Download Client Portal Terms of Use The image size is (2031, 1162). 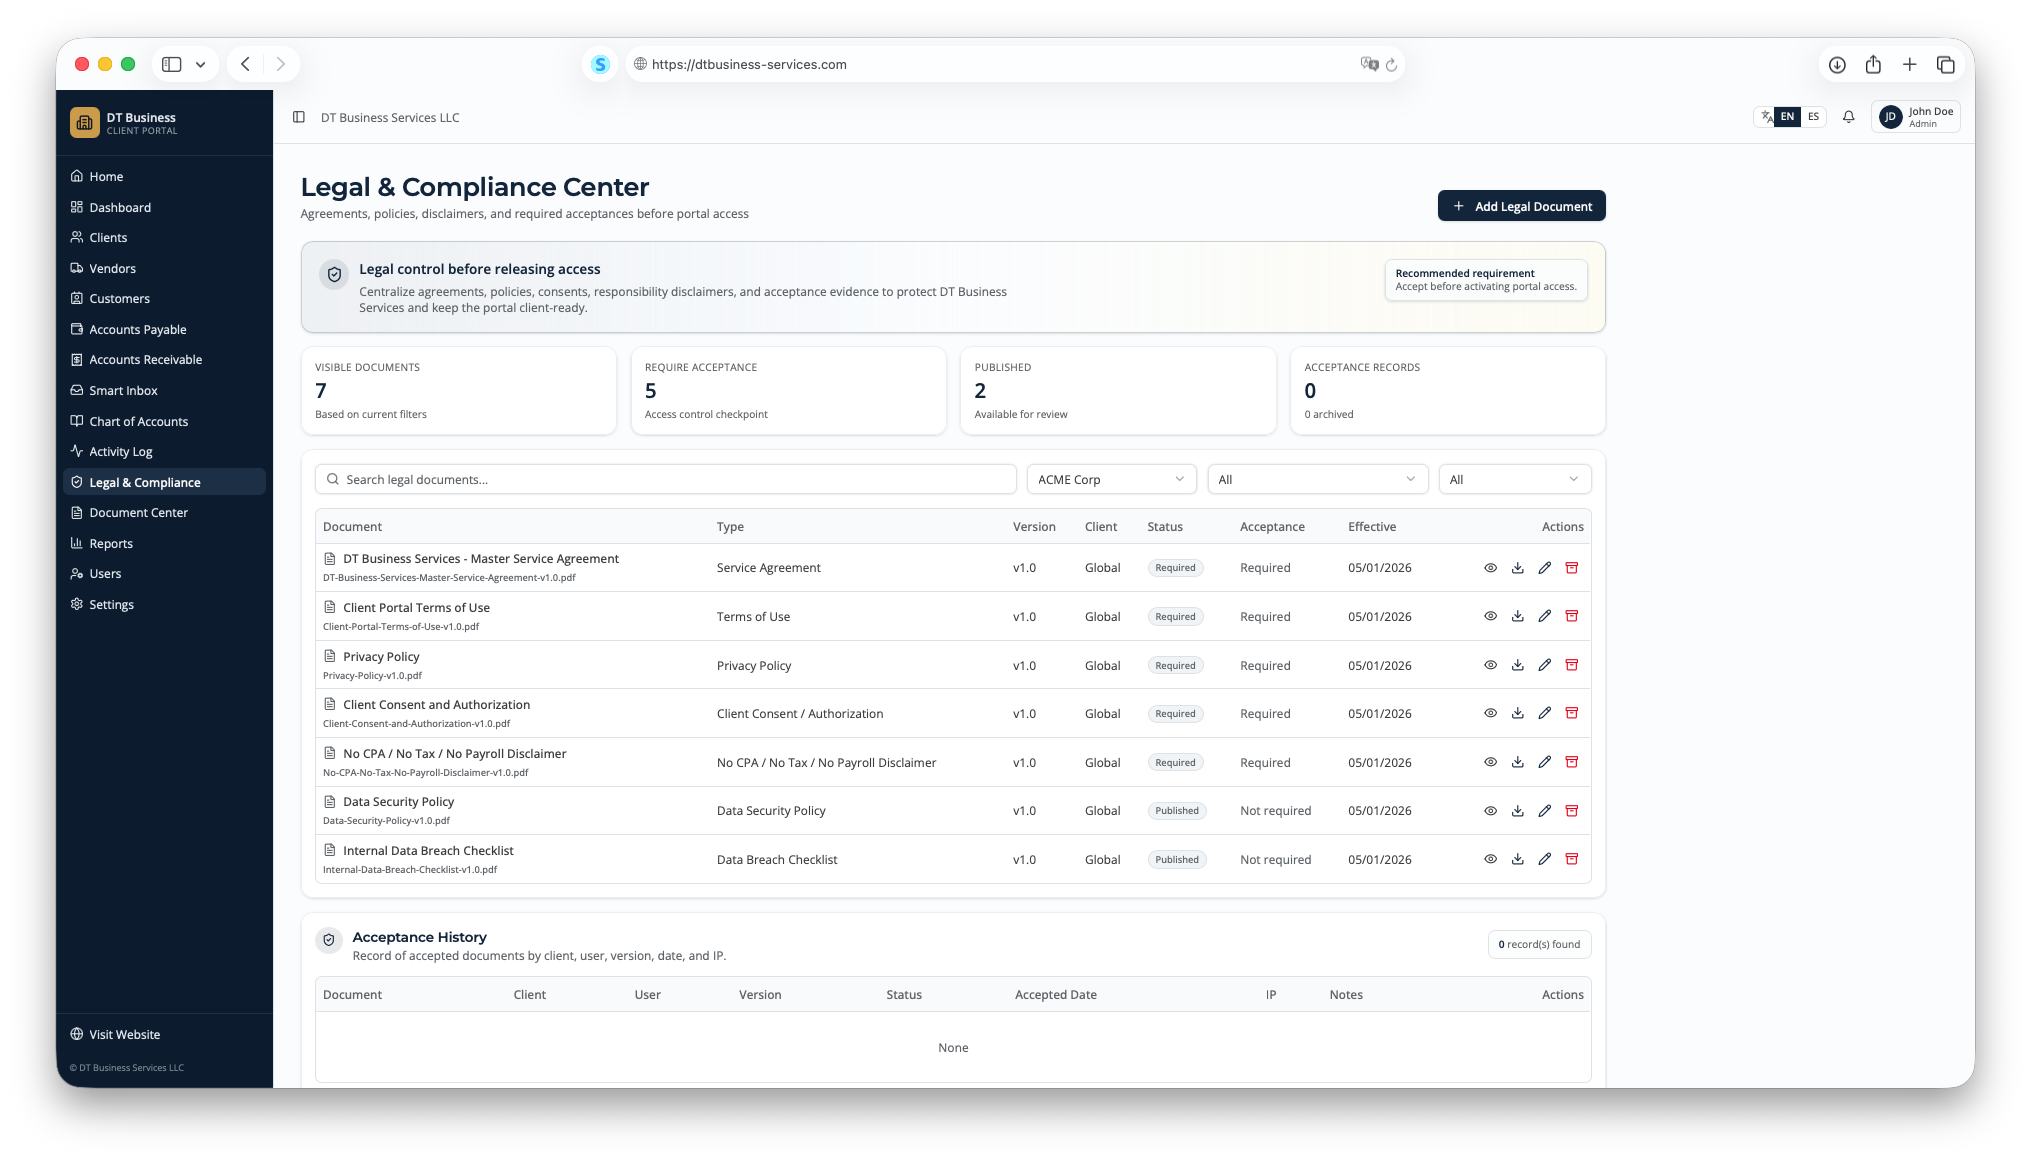point(1517,616)
